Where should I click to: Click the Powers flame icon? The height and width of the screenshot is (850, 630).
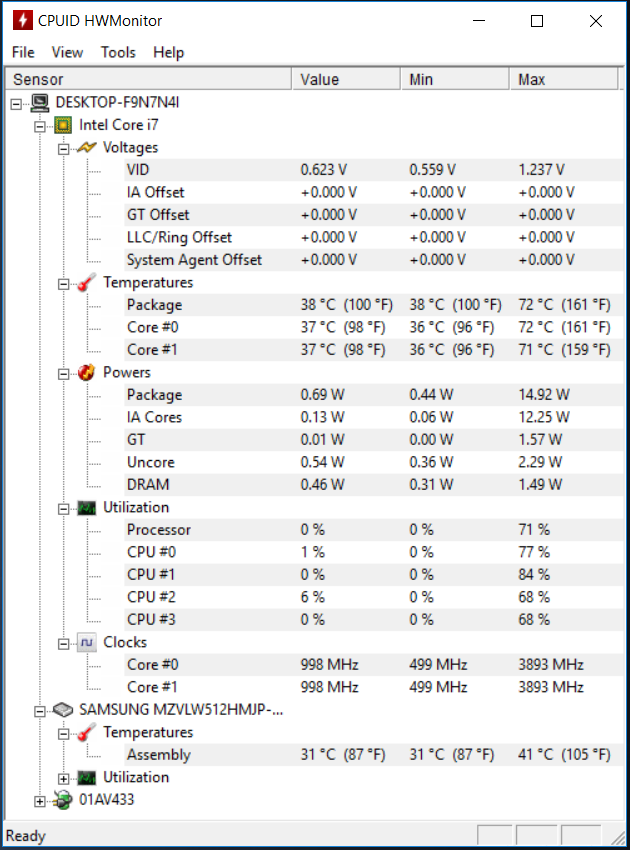pyautogui.click(x=87, y=372)
